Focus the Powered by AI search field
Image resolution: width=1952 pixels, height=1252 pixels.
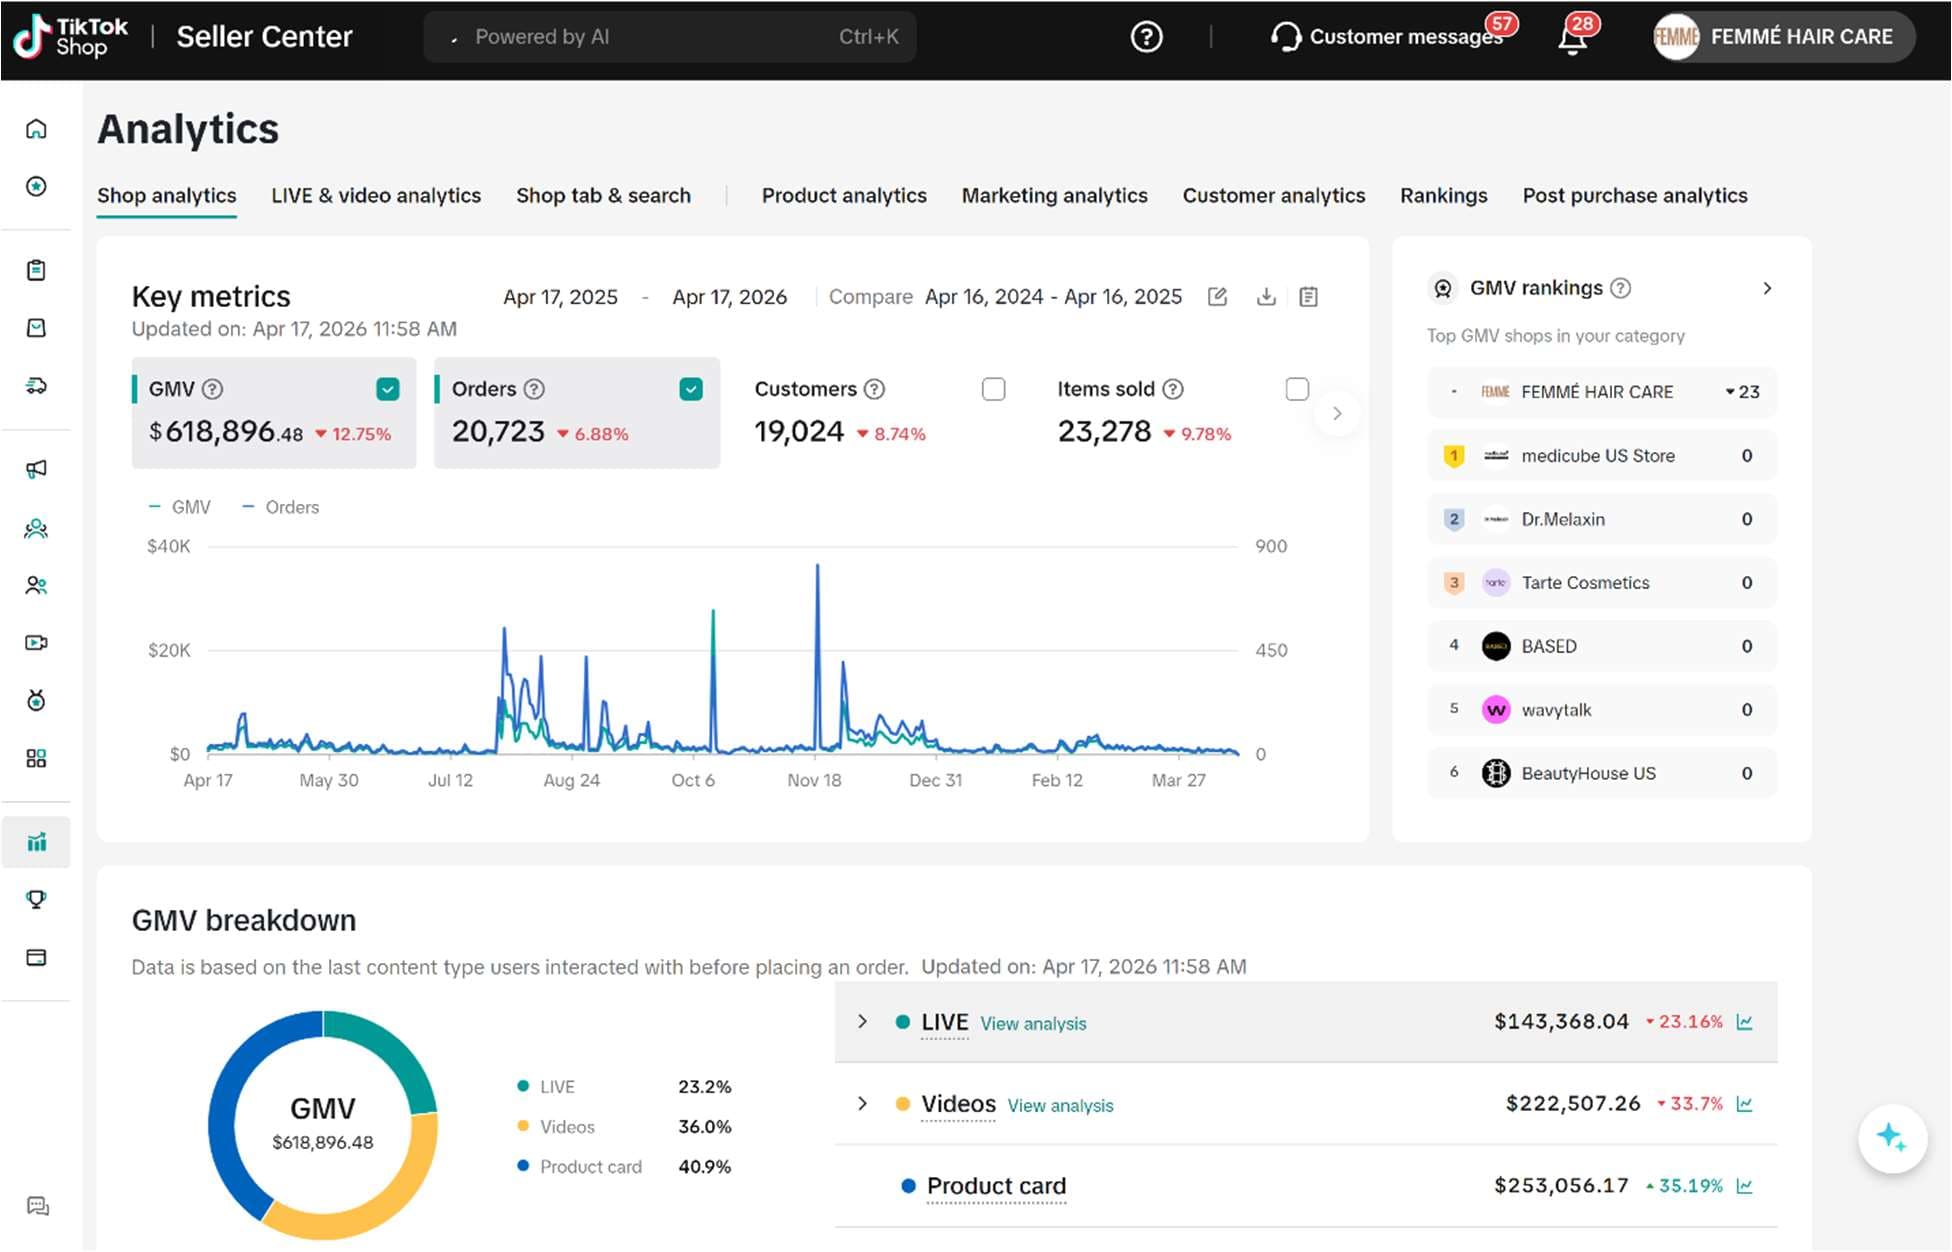pos(670,37)
